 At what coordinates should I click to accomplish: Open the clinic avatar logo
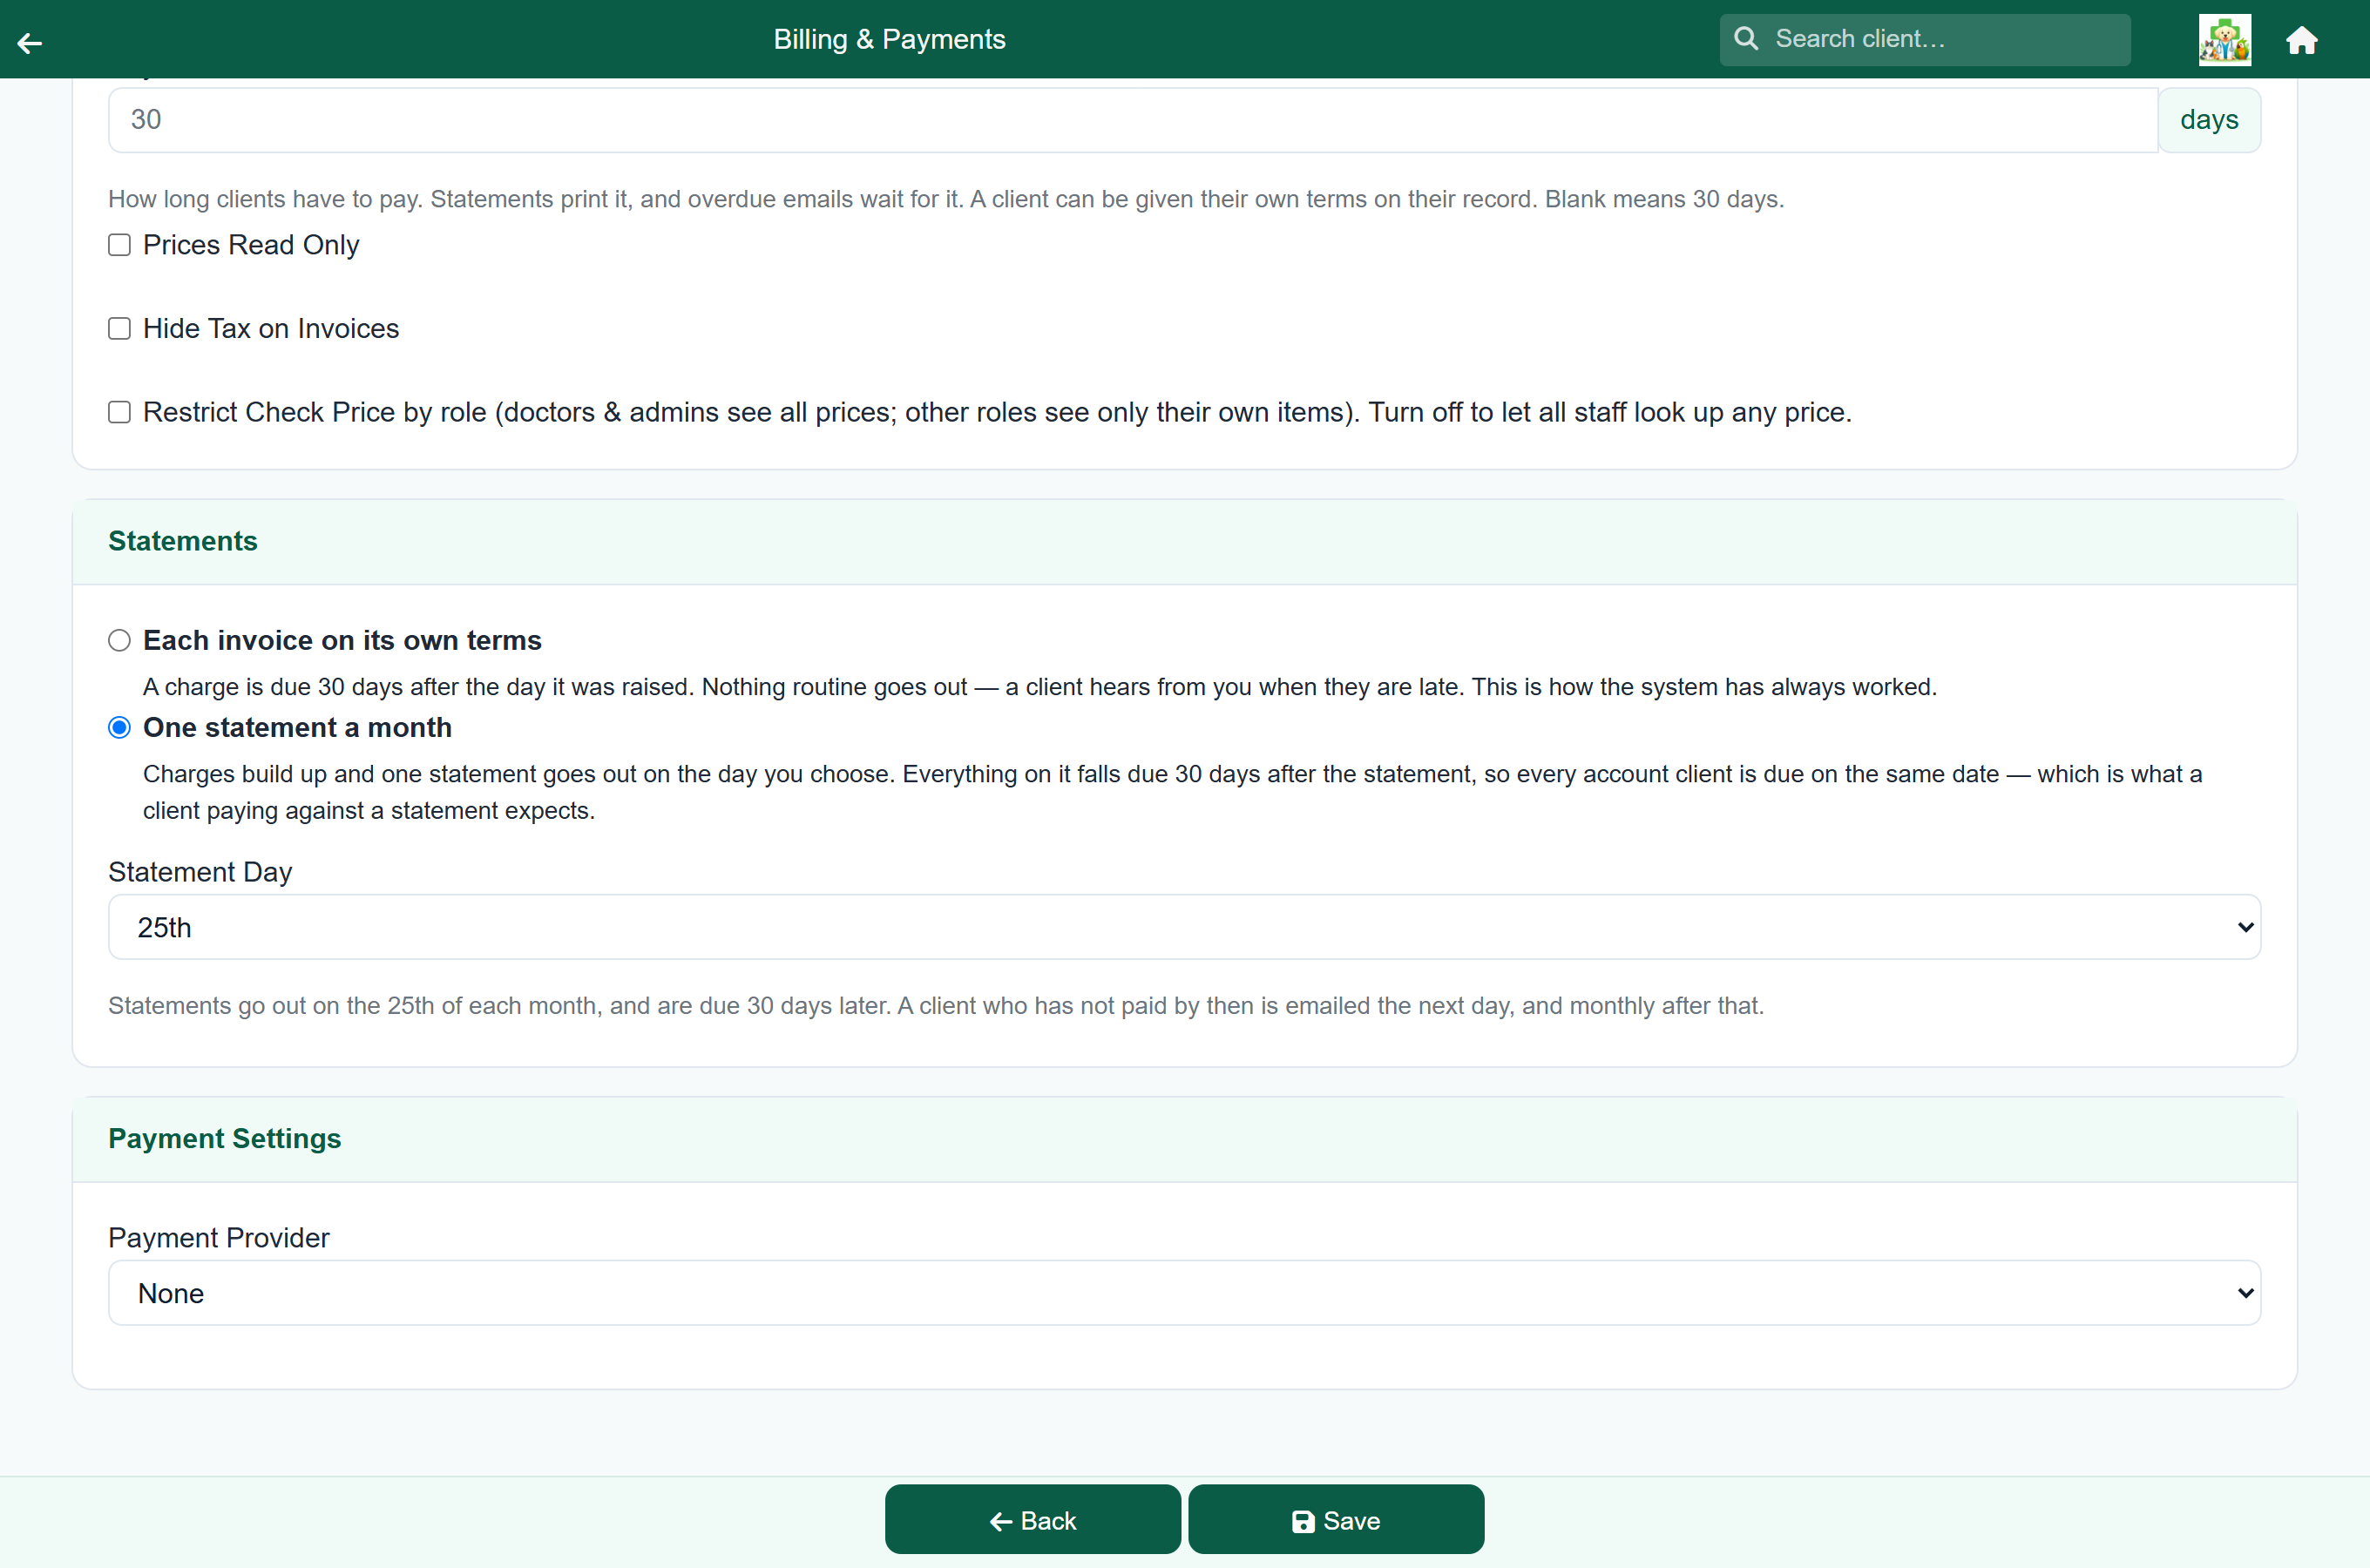2224,40
